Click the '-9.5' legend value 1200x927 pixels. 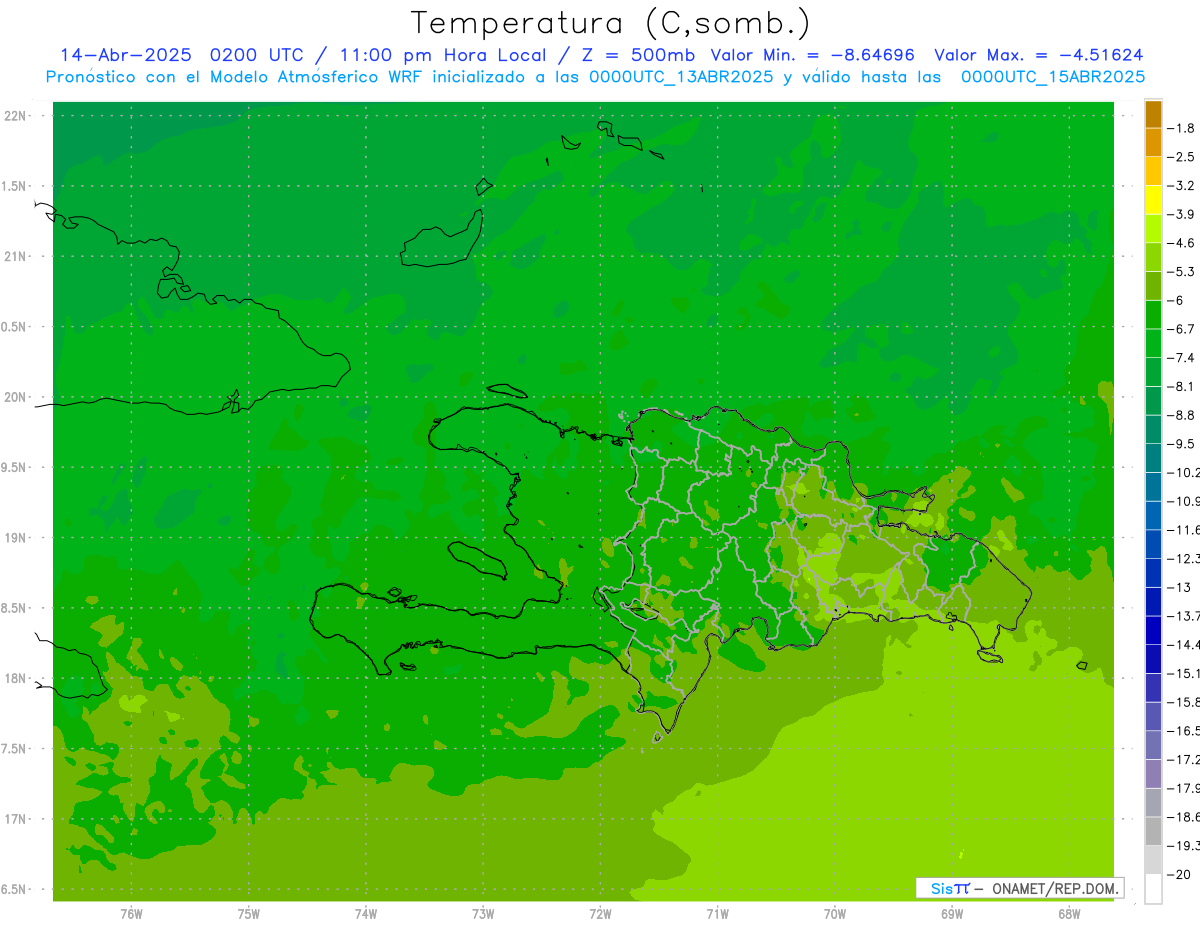[x=1181, y=444]
